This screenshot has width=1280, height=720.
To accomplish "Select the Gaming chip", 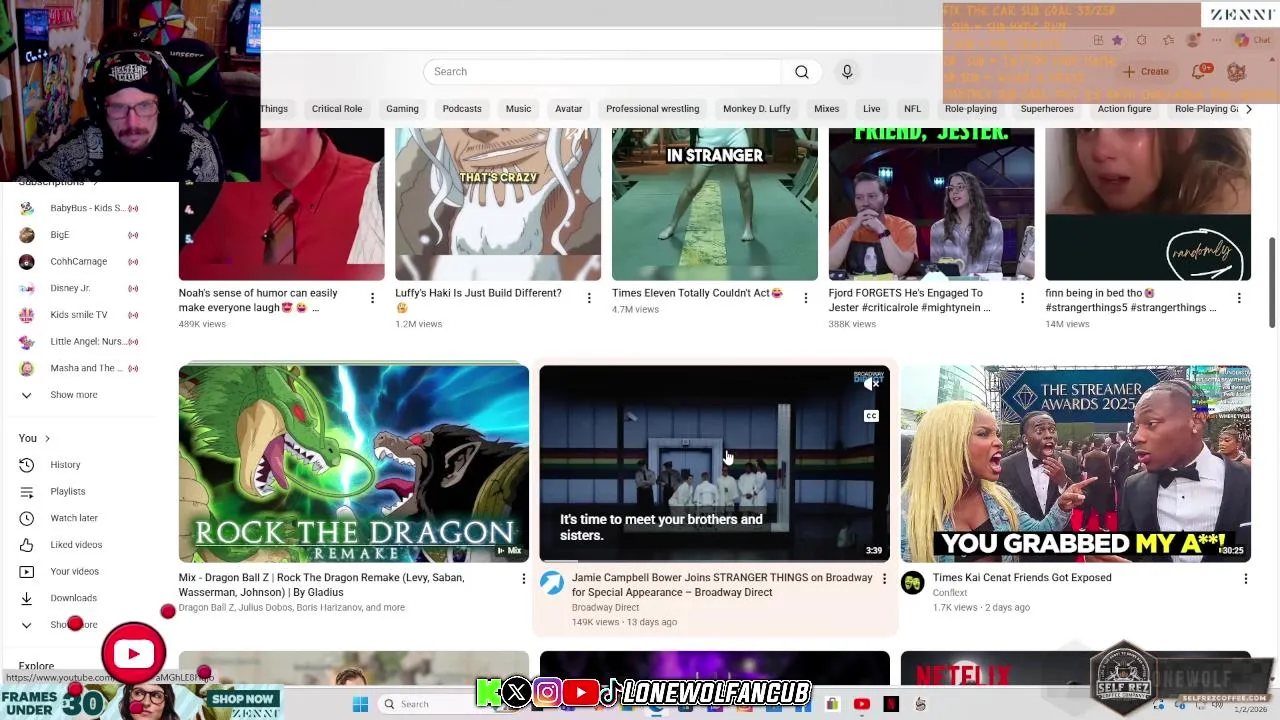I will (402, 109).
